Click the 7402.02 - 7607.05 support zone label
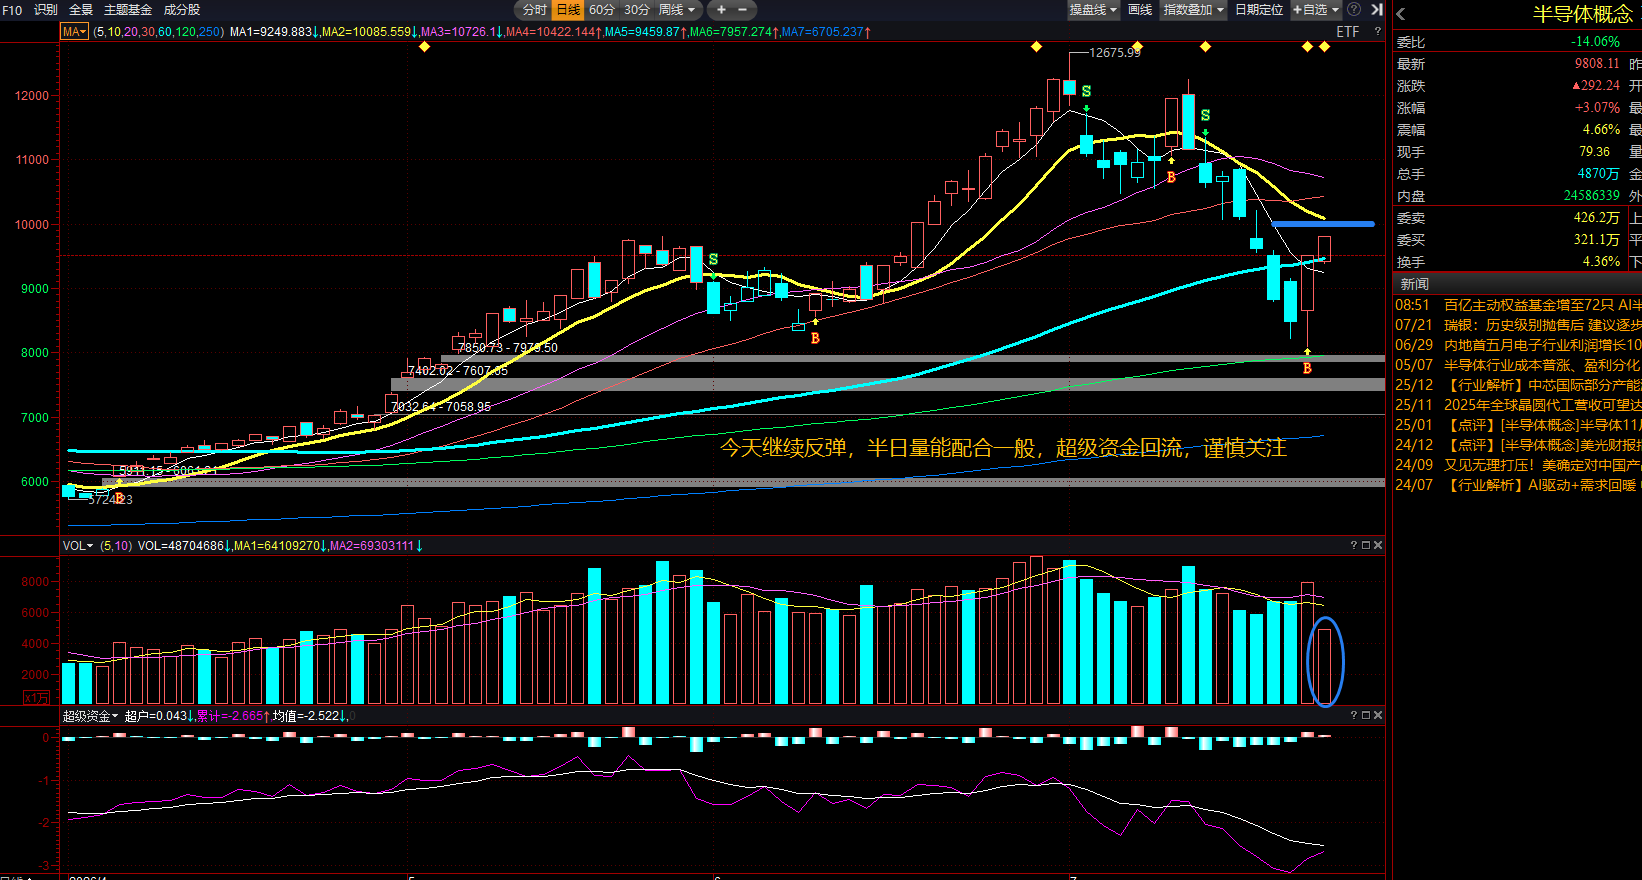Image resolution: width=1642 pixels, height=880 pixels. [458, 371]
